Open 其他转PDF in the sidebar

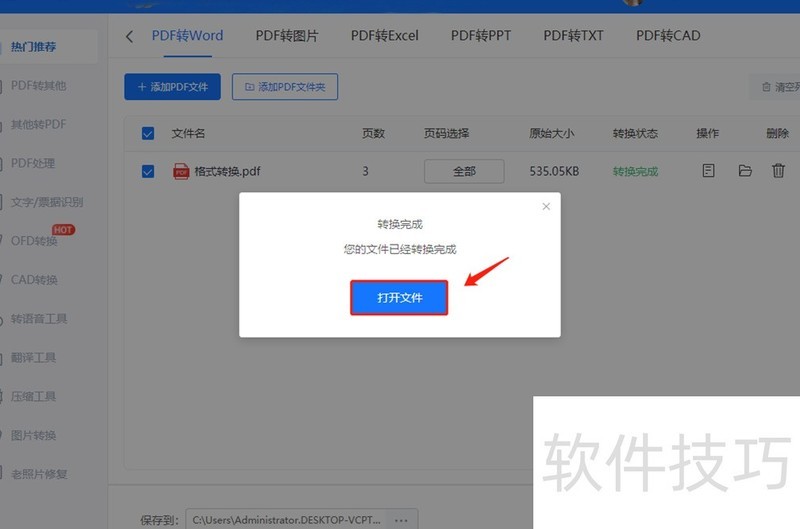coord(39,124)
